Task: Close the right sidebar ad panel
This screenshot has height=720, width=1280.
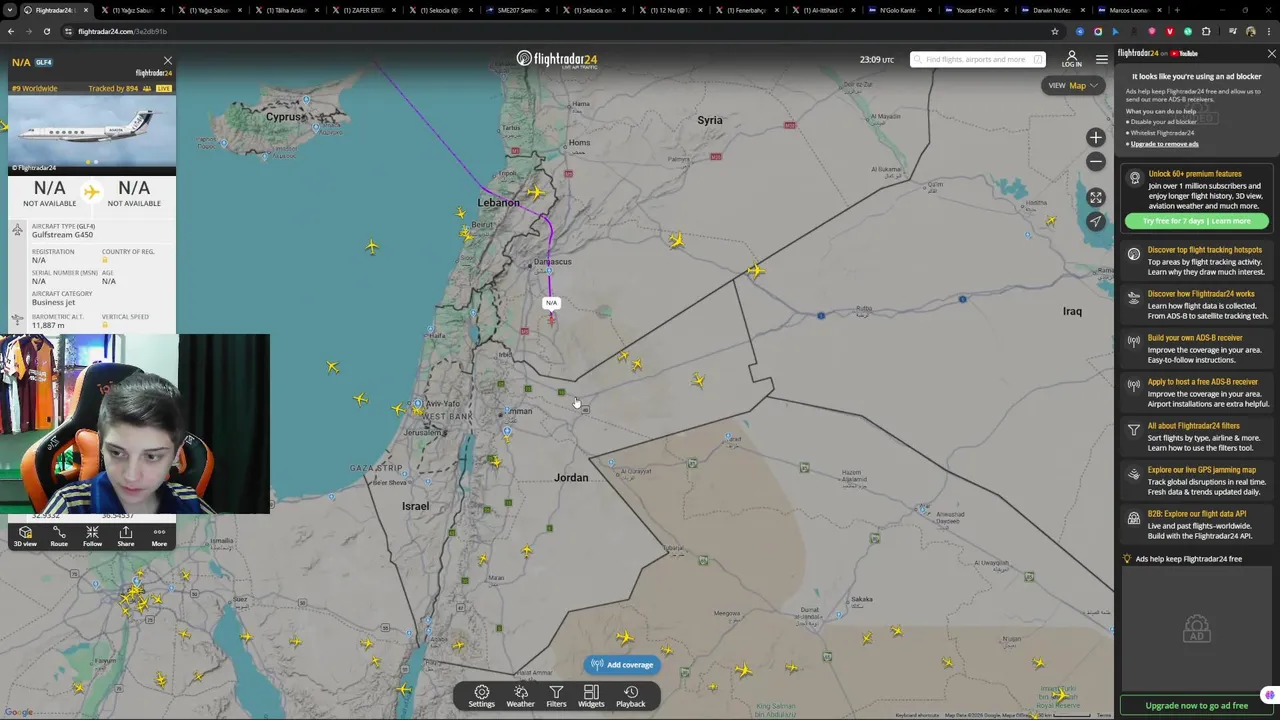Action: [x=1271, y=54]
